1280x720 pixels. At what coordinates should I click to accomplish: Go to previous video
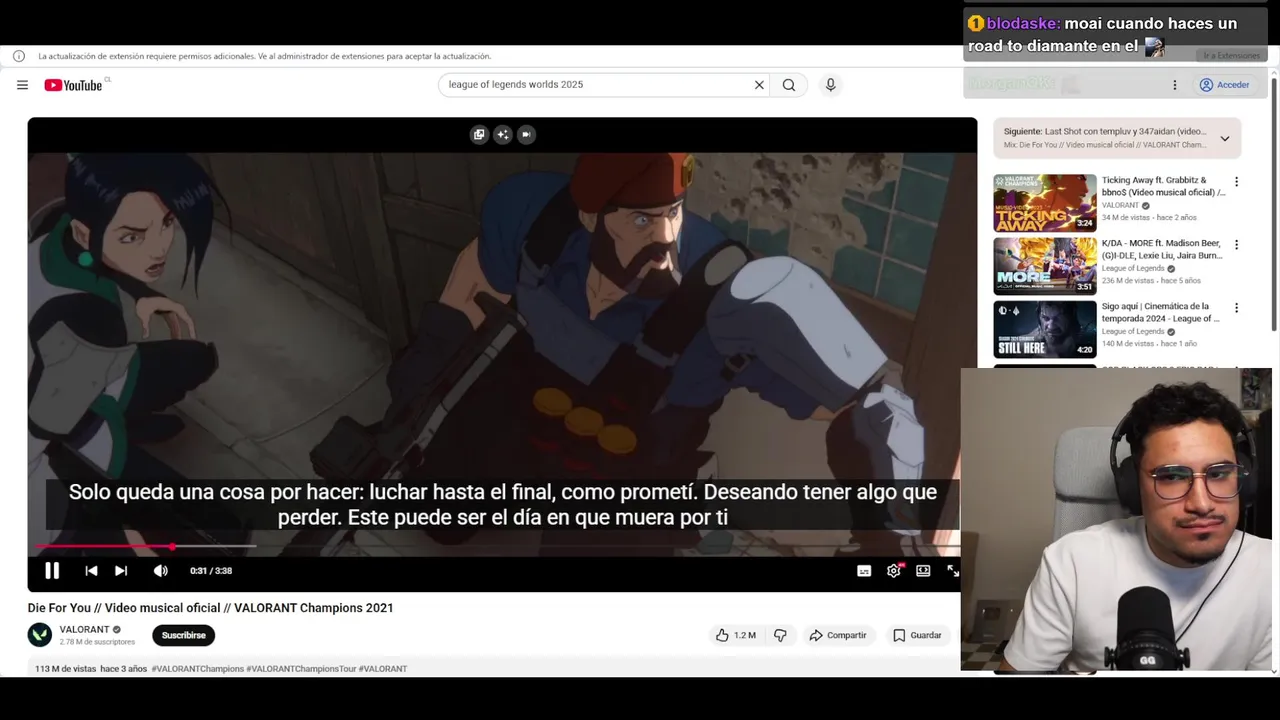click(91, 570)
